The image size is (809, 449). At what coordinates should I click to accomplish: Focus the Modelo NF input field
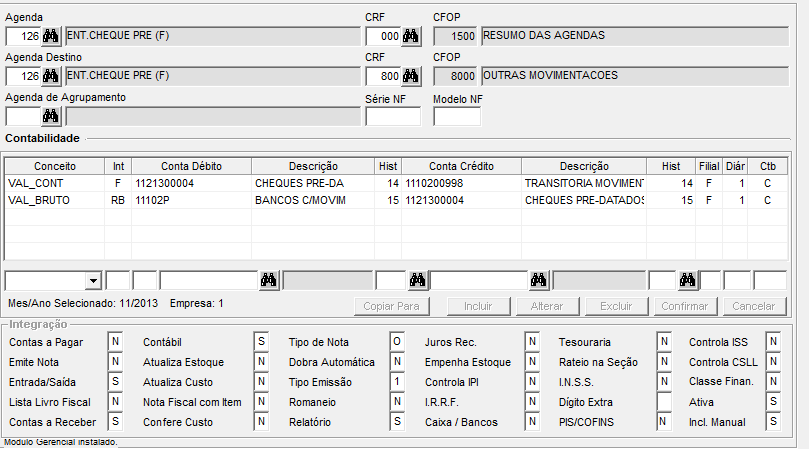click(457, 116)
